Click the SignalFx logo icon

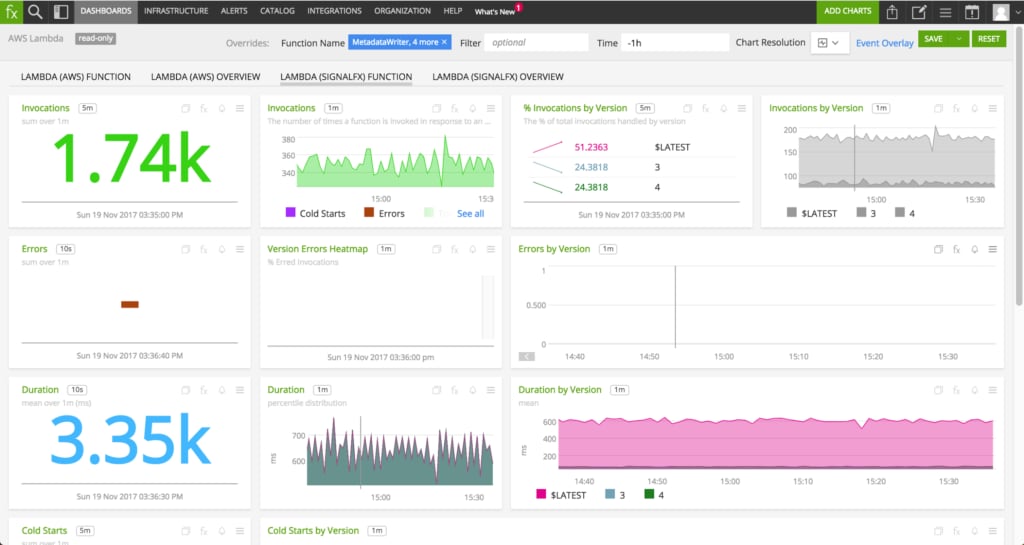tap(11, 12)
